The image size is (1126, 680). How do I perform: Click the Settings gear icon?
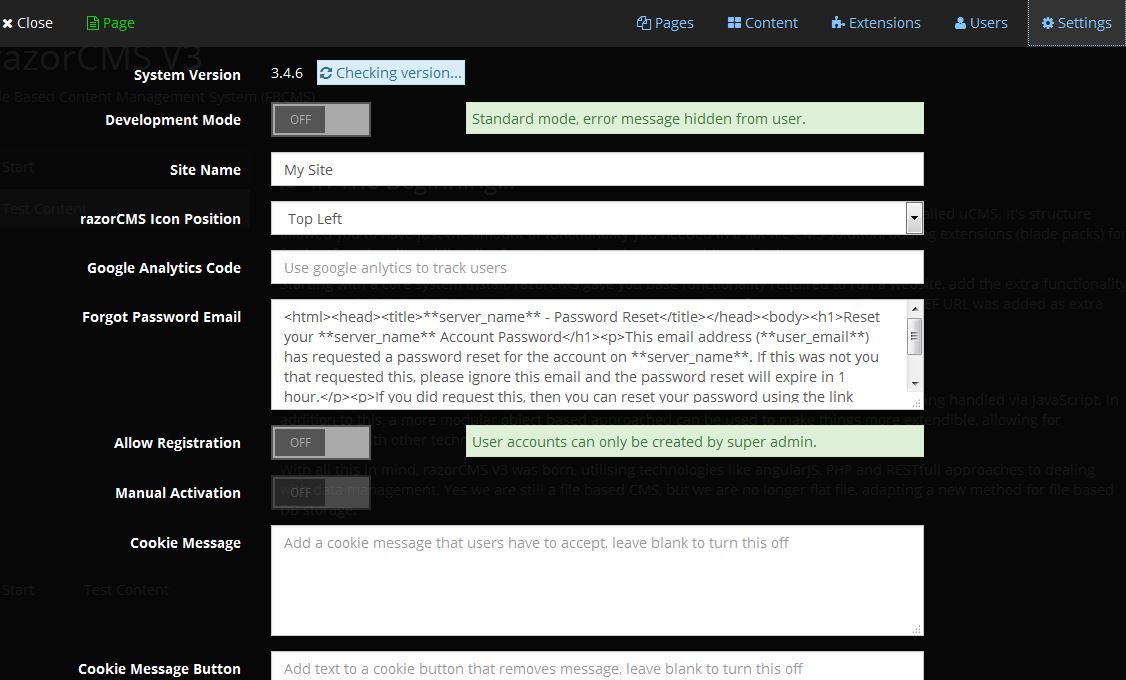[x=1048, y=23]
